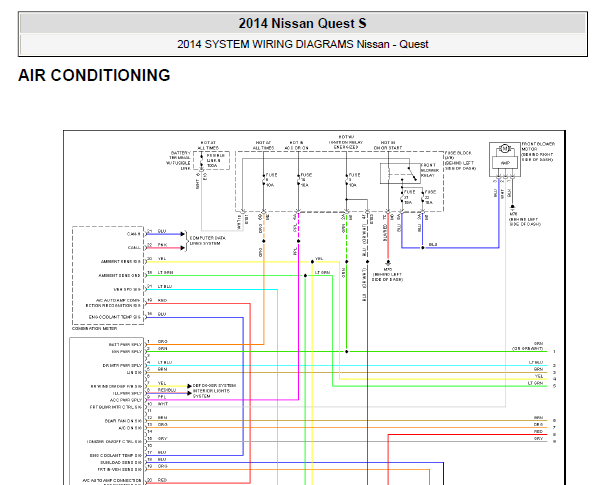Click the "AIR CONDITIONING" section heading
The width and height of the screenshot is (602, 485).
point(94,75)
